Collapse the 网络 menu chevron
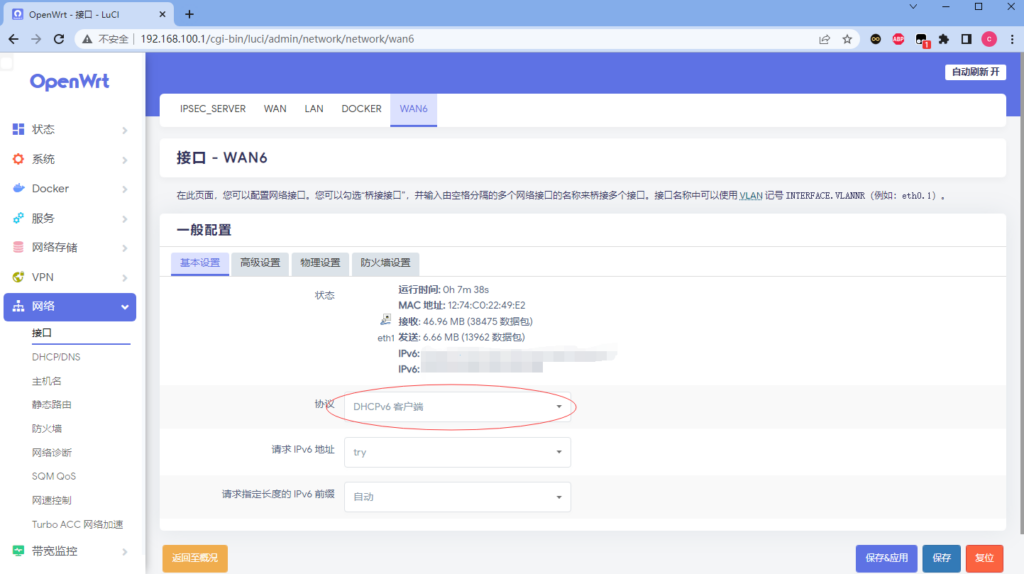This screenshot has width=1024, height=574. 124,307
